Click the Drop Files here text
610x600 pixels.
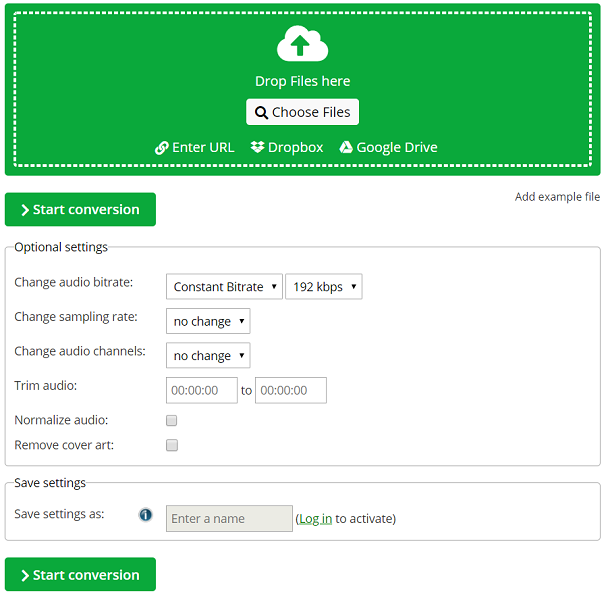coord(303,81)
